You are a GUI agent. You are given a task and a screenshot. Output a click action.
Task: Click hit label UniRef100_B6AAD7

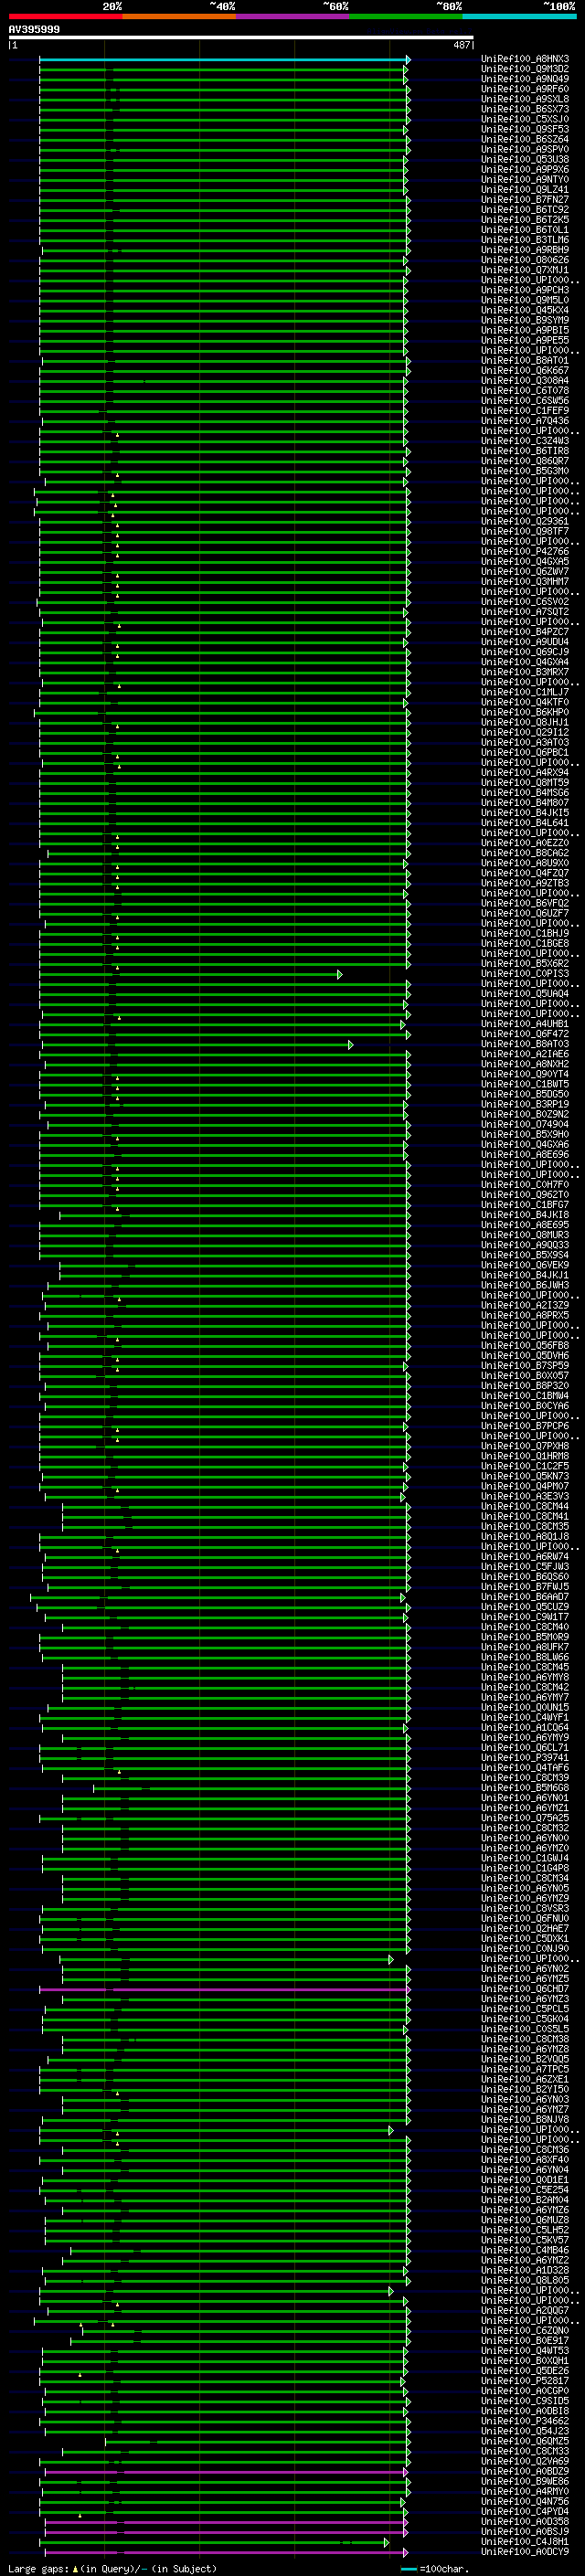pyautogui.click(x=525, y=1597)
